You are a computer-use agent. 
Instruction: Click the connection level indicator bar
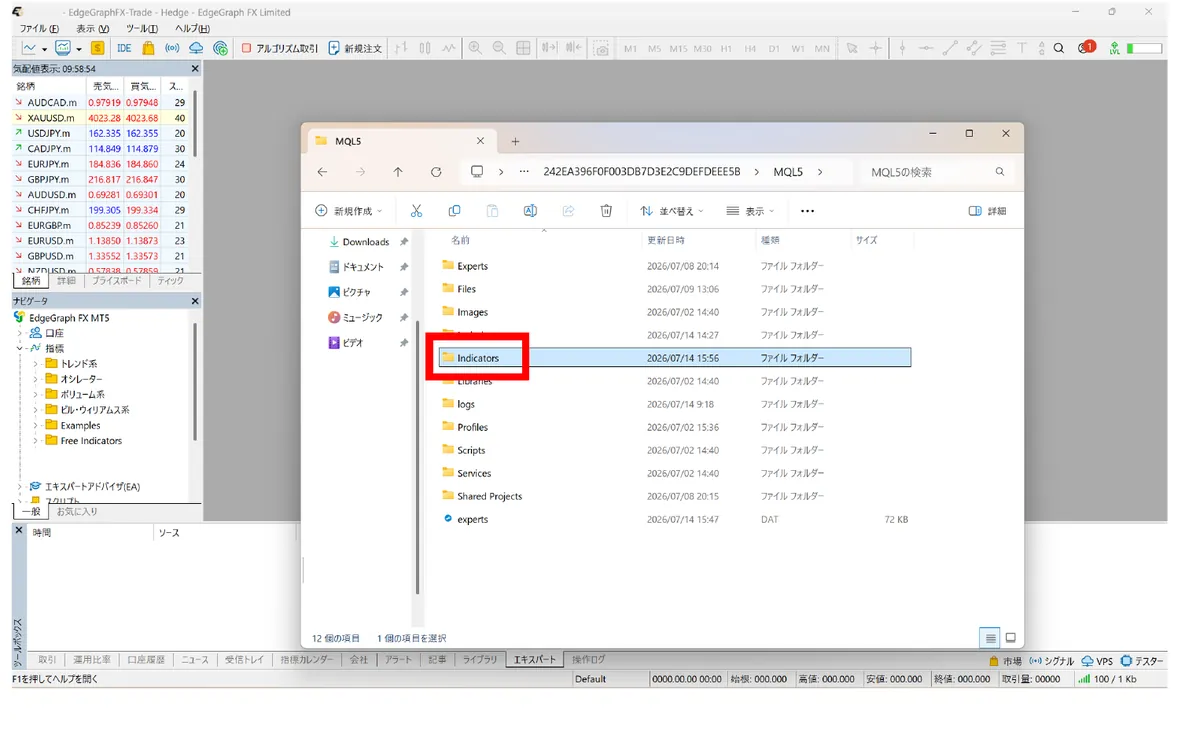click(1144, 48)
